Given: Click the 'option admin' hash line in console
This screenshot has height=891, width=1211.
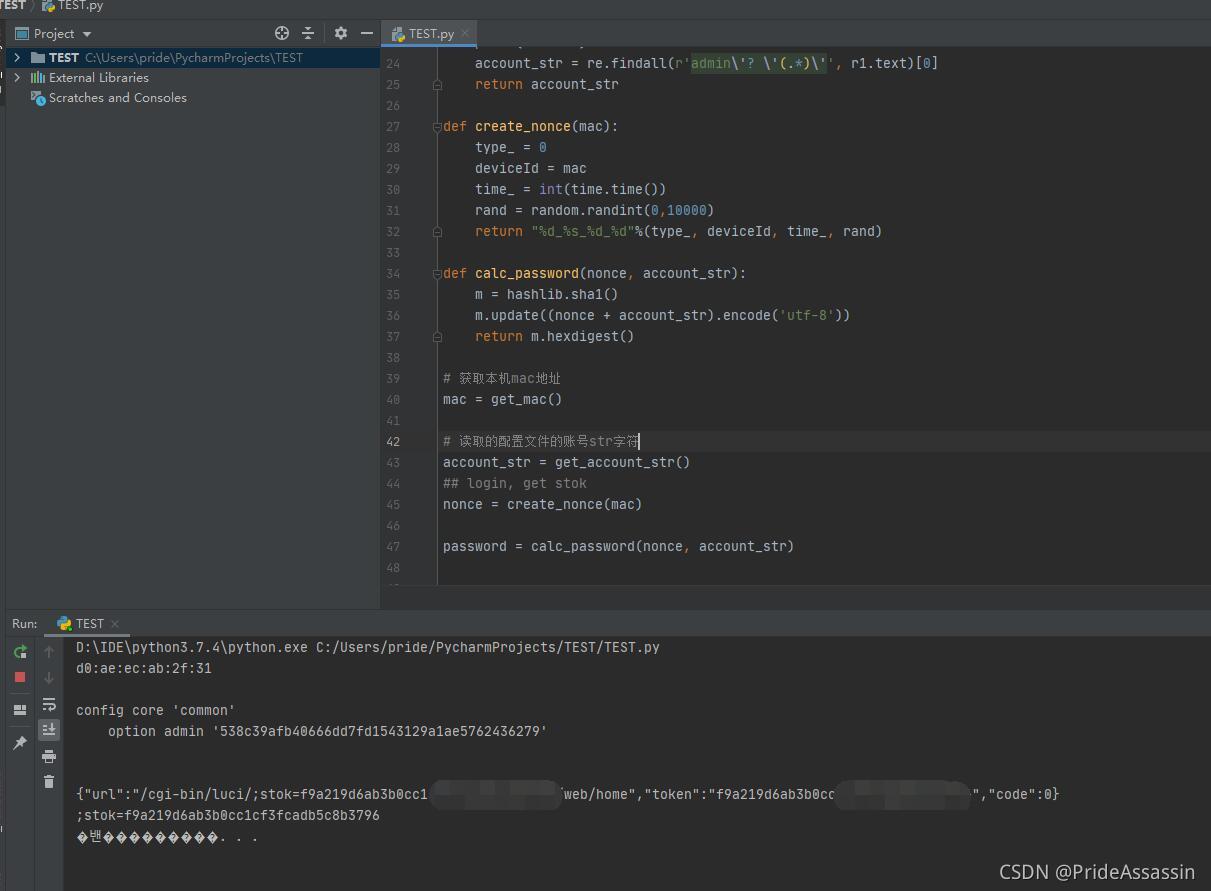Looking at the screenshot, I should click(x=328, y=731).
